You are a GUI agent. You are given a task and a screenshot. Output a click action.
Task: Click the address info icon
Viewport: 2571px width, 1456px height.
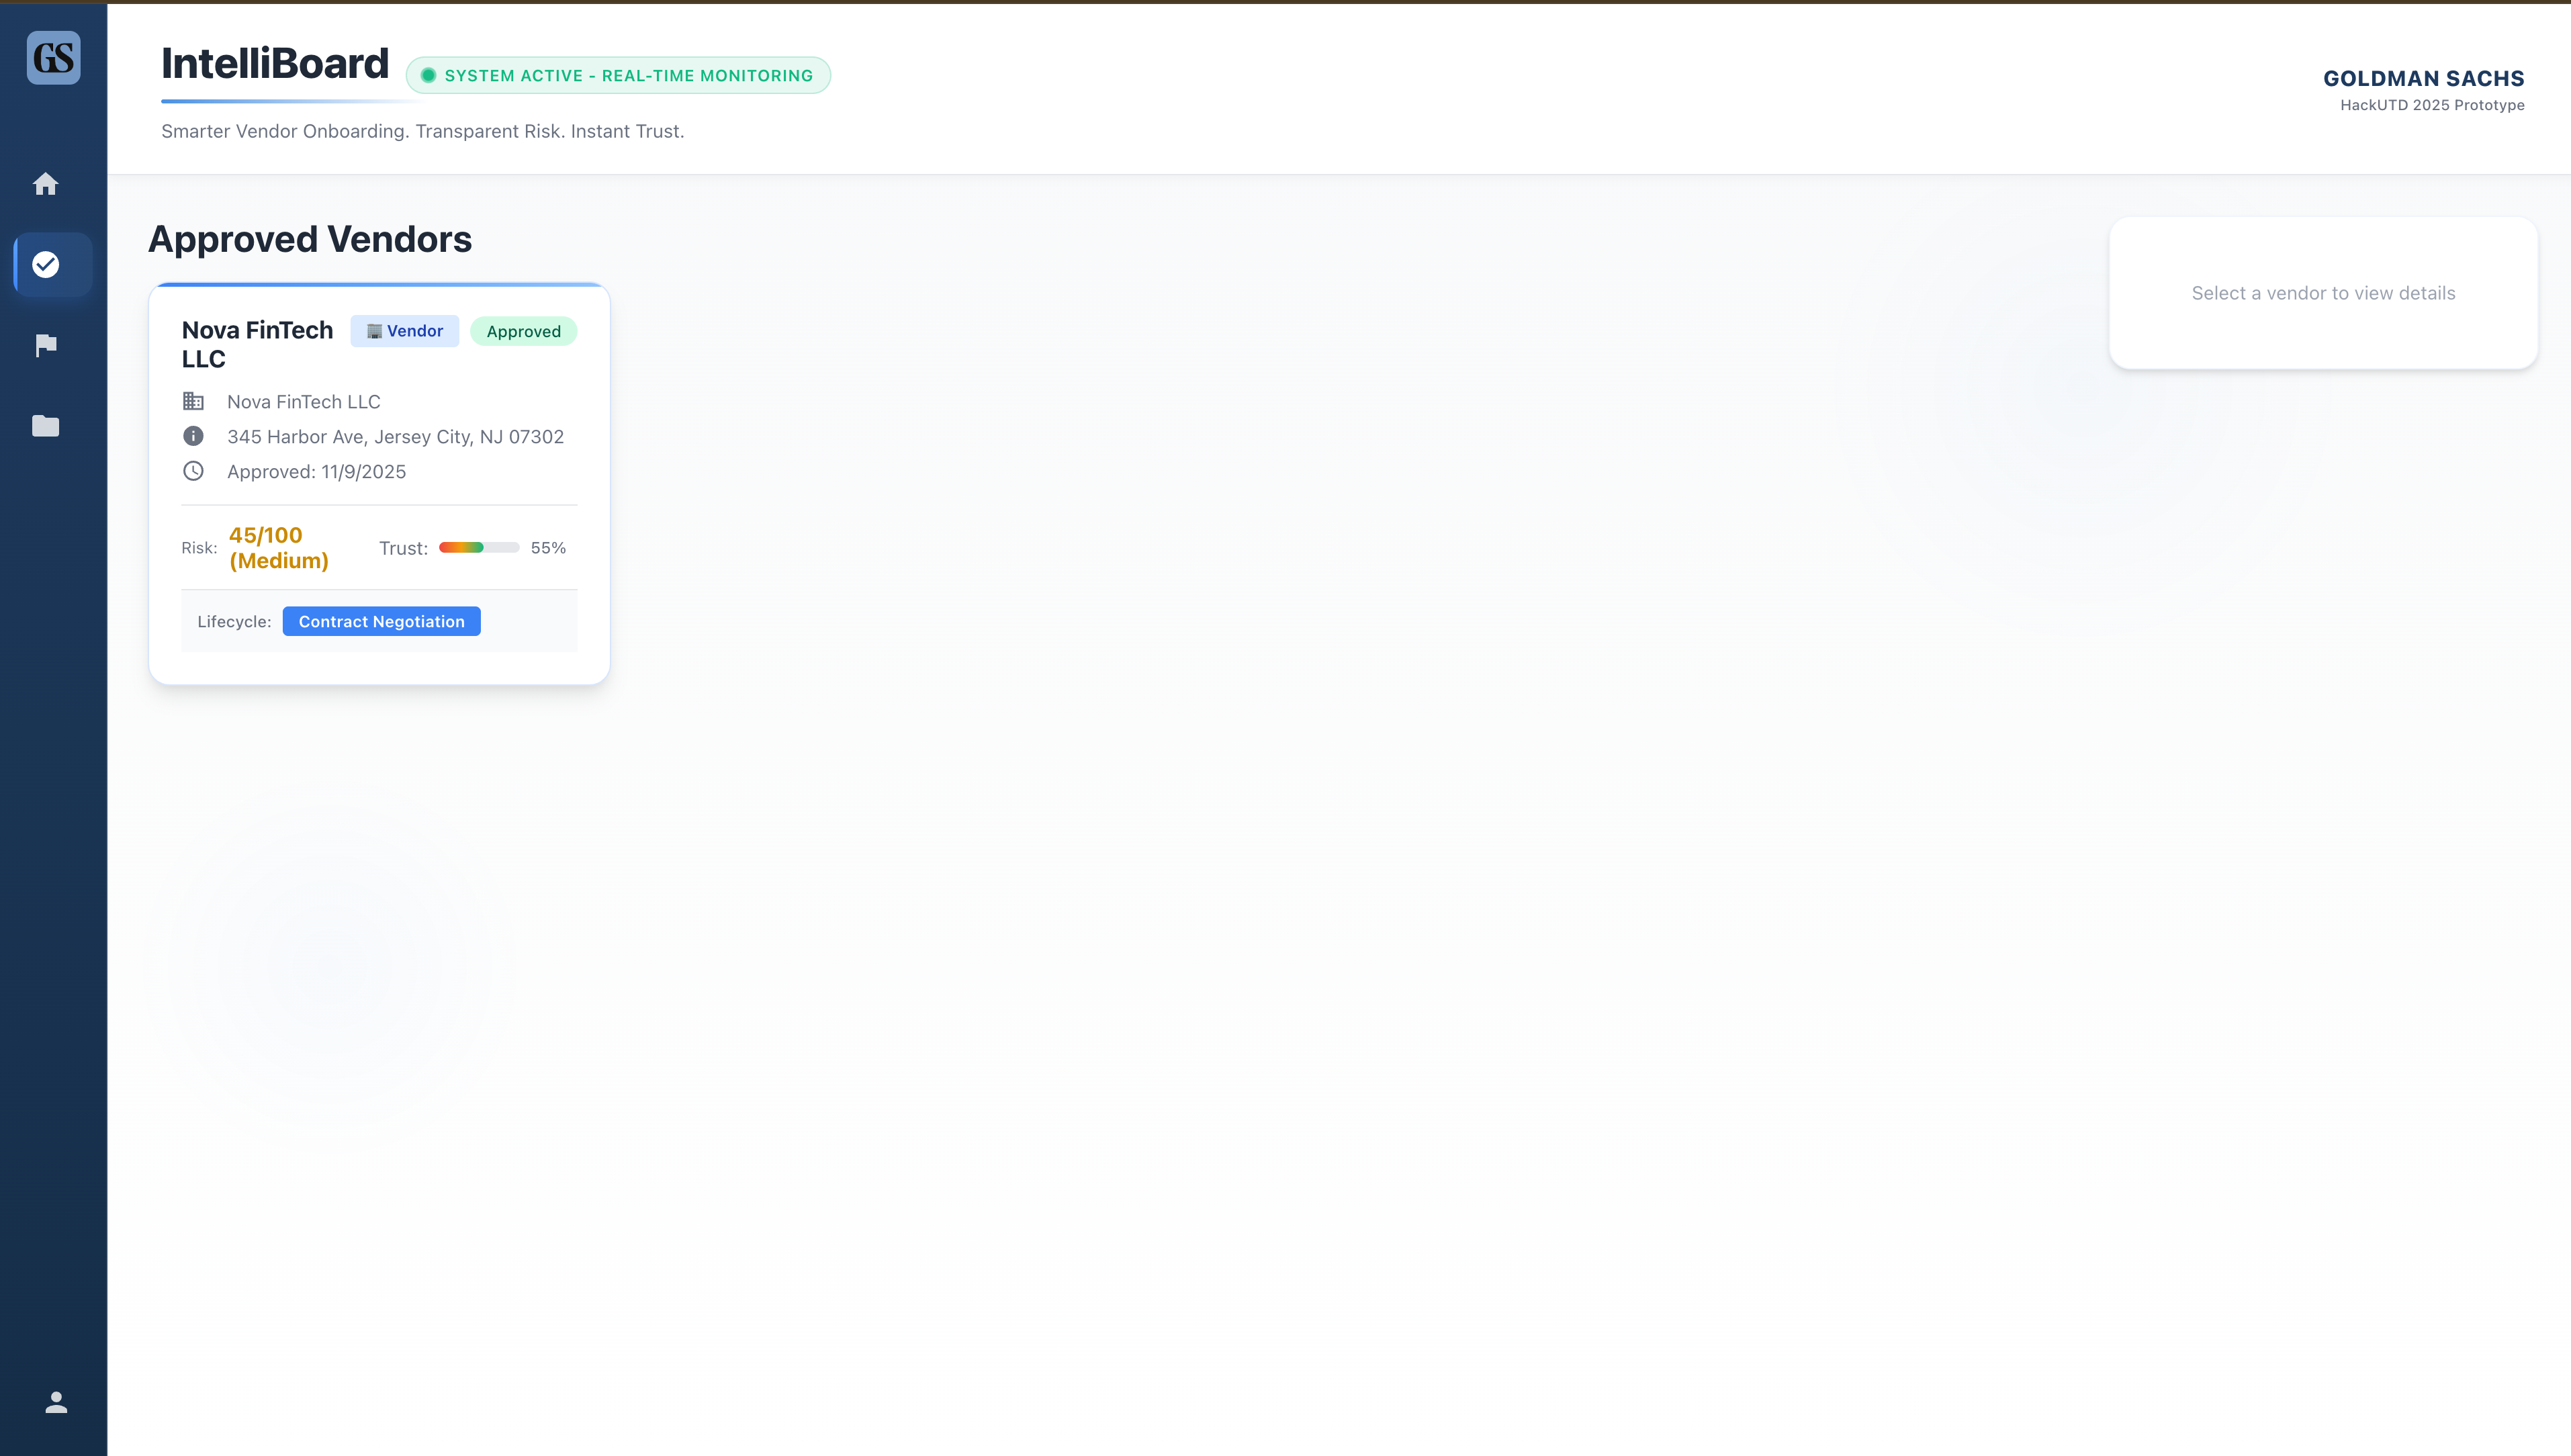[x=193, y=436]
